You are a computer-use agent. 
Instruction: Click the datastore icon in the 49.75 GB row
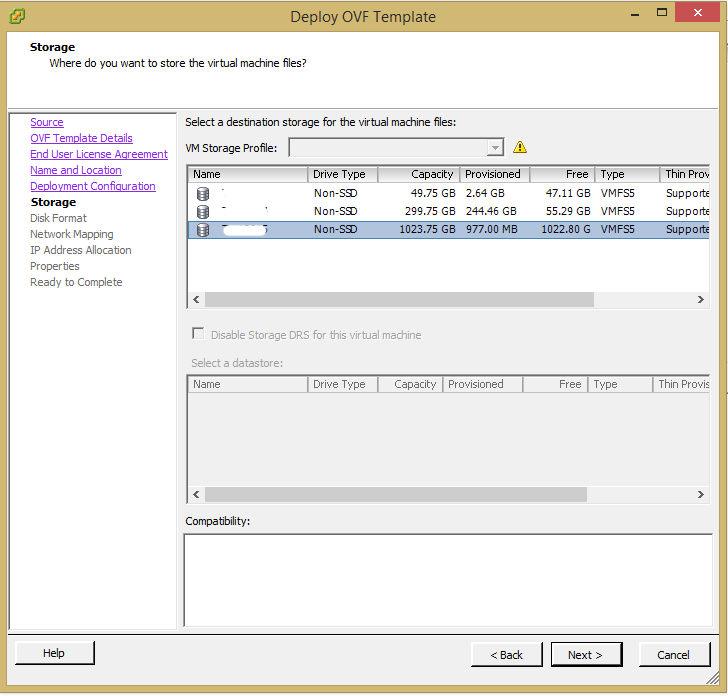point(203,194)
